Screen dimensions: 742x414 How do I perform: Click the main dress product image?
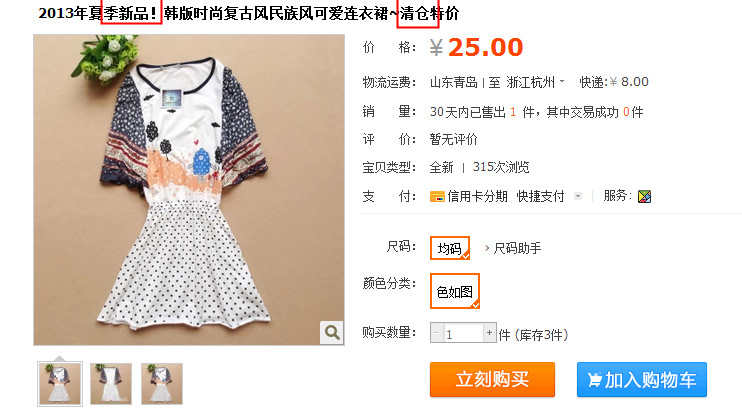[189, 190]
